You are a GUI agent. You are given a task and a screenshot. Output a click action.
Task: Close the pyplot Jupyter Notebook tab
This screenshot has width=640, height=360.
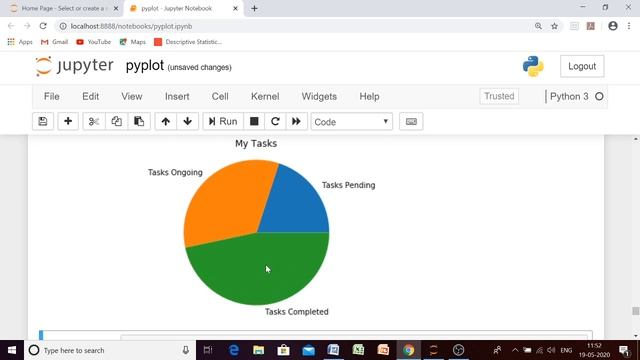tap(235, 8)
